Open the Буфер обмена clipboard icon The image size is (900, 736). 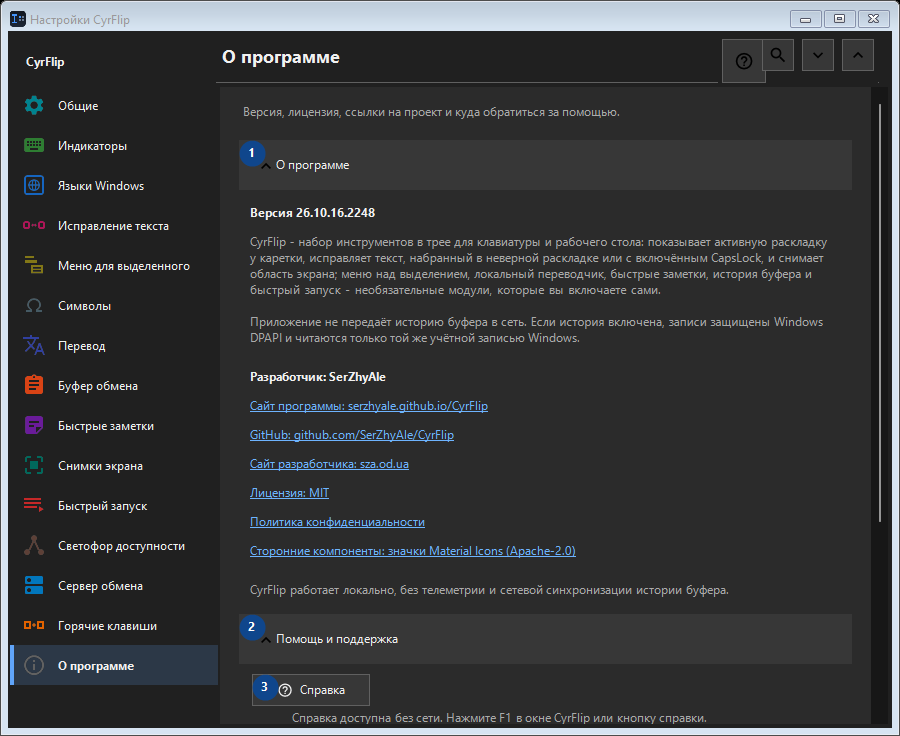click(x=34, y=385)
